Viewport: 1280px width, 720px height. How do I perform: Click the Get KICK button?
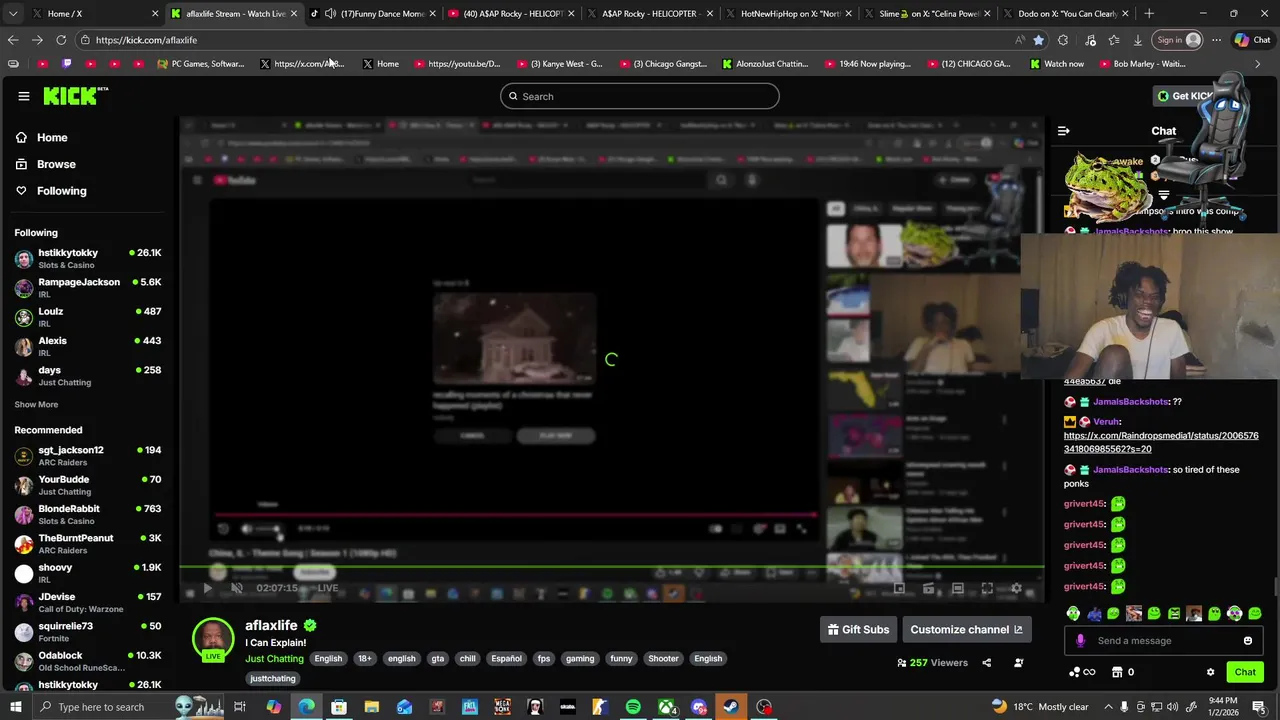pyautogui.click(x=1185, y=96)
